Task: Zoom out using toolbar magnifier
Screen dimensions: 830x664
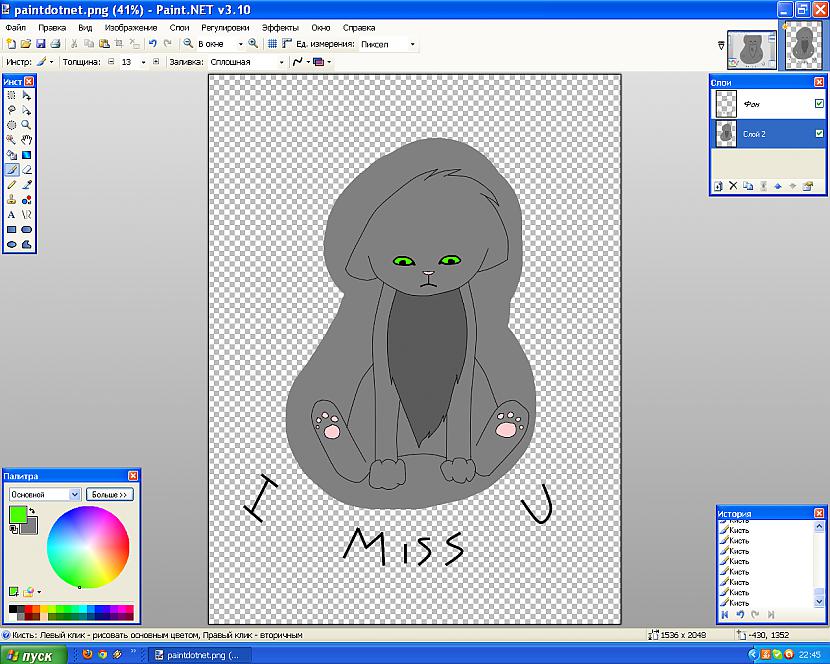Action: click(188, 44)
